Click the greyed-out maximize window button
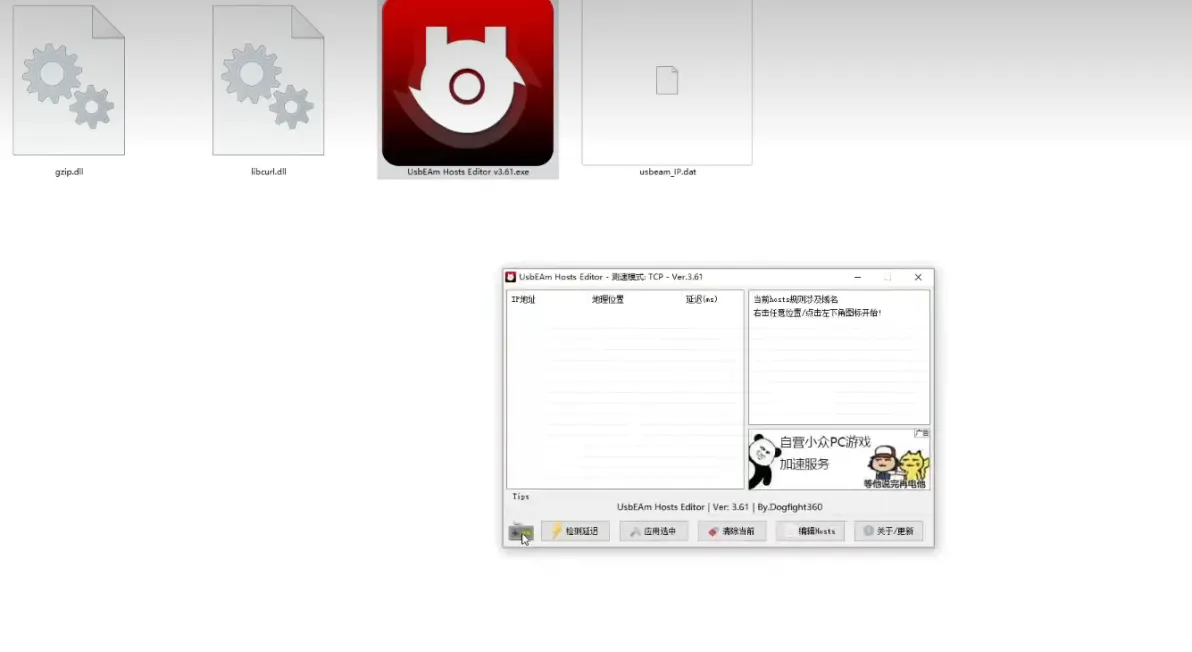Image resolution: width=1192 pixels, height=652 pixels. 887,277
